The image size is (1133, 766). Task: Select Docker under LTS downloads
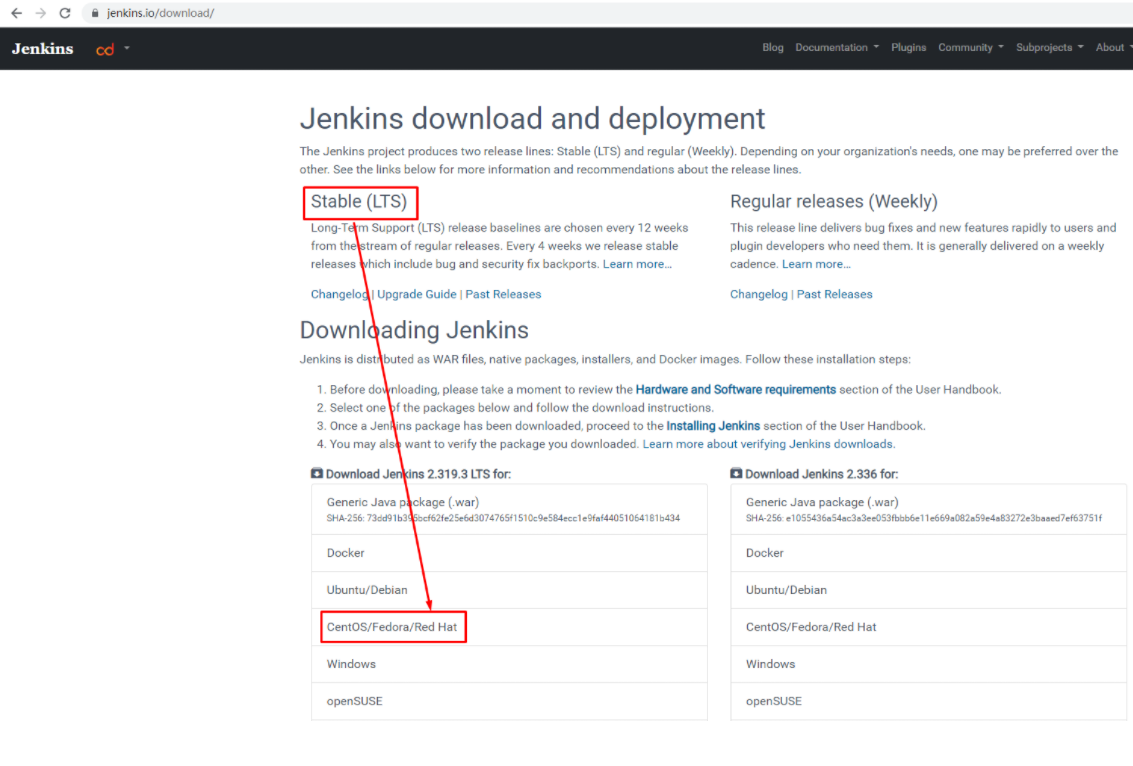[509, 553]
